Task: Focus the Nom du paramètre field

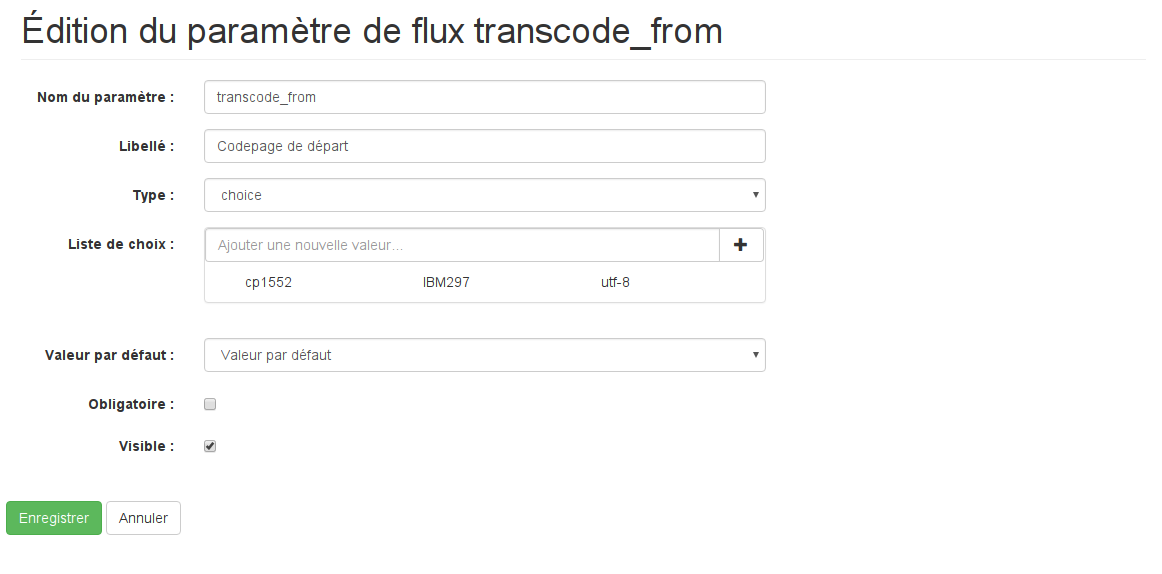Action: click(x=485, y=97)
